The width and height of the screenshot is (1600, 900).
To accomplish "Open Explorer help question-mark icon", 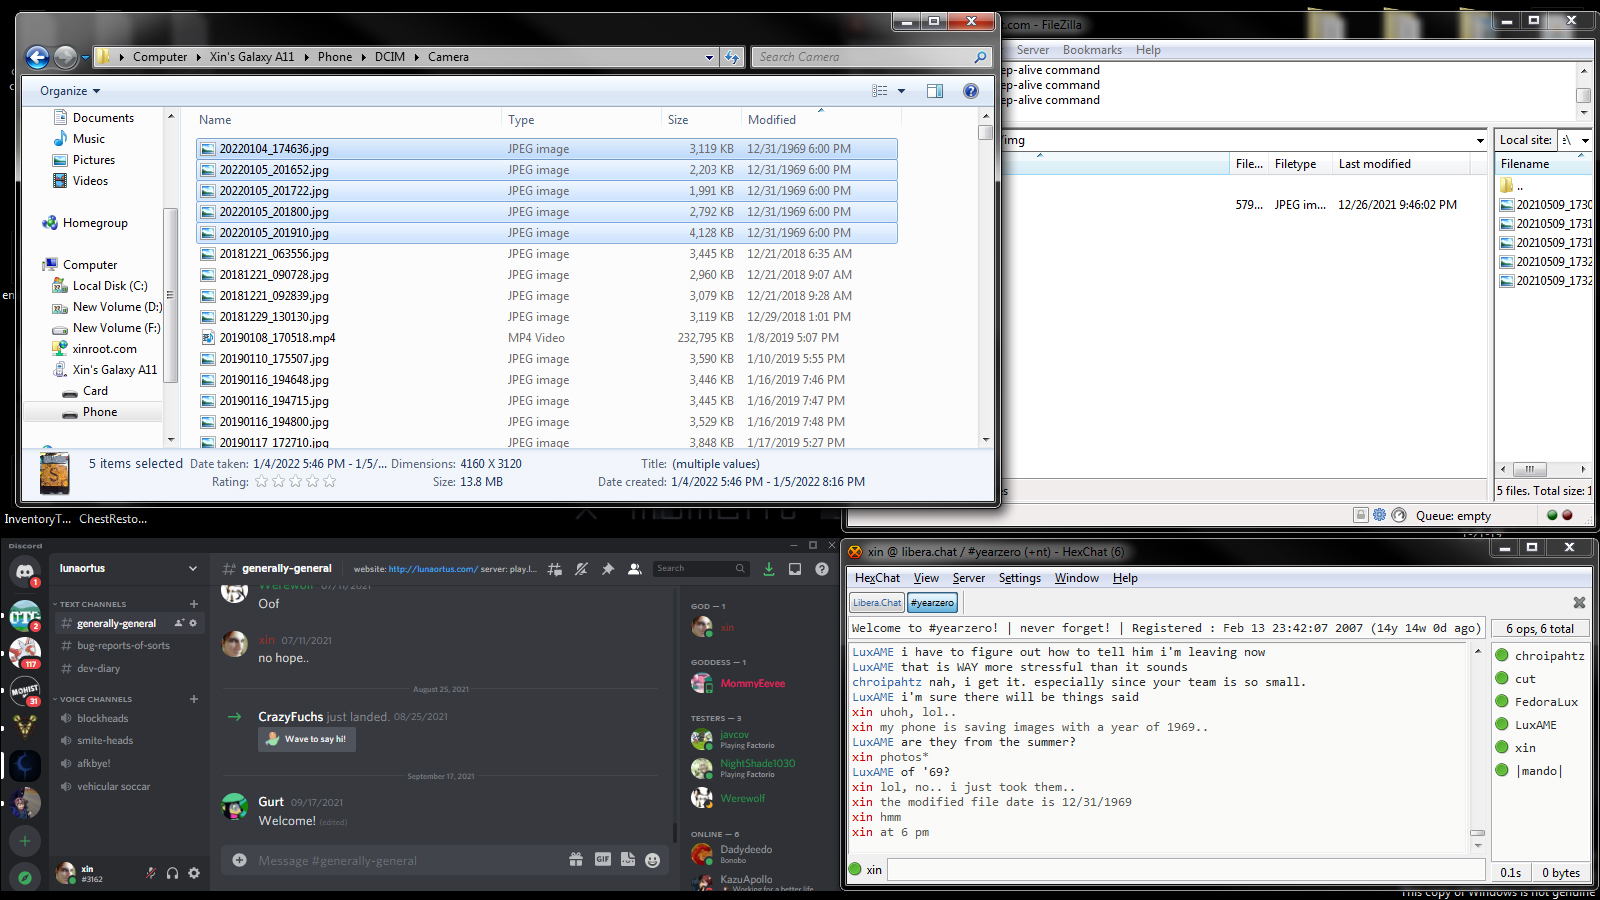I will 970,91.
